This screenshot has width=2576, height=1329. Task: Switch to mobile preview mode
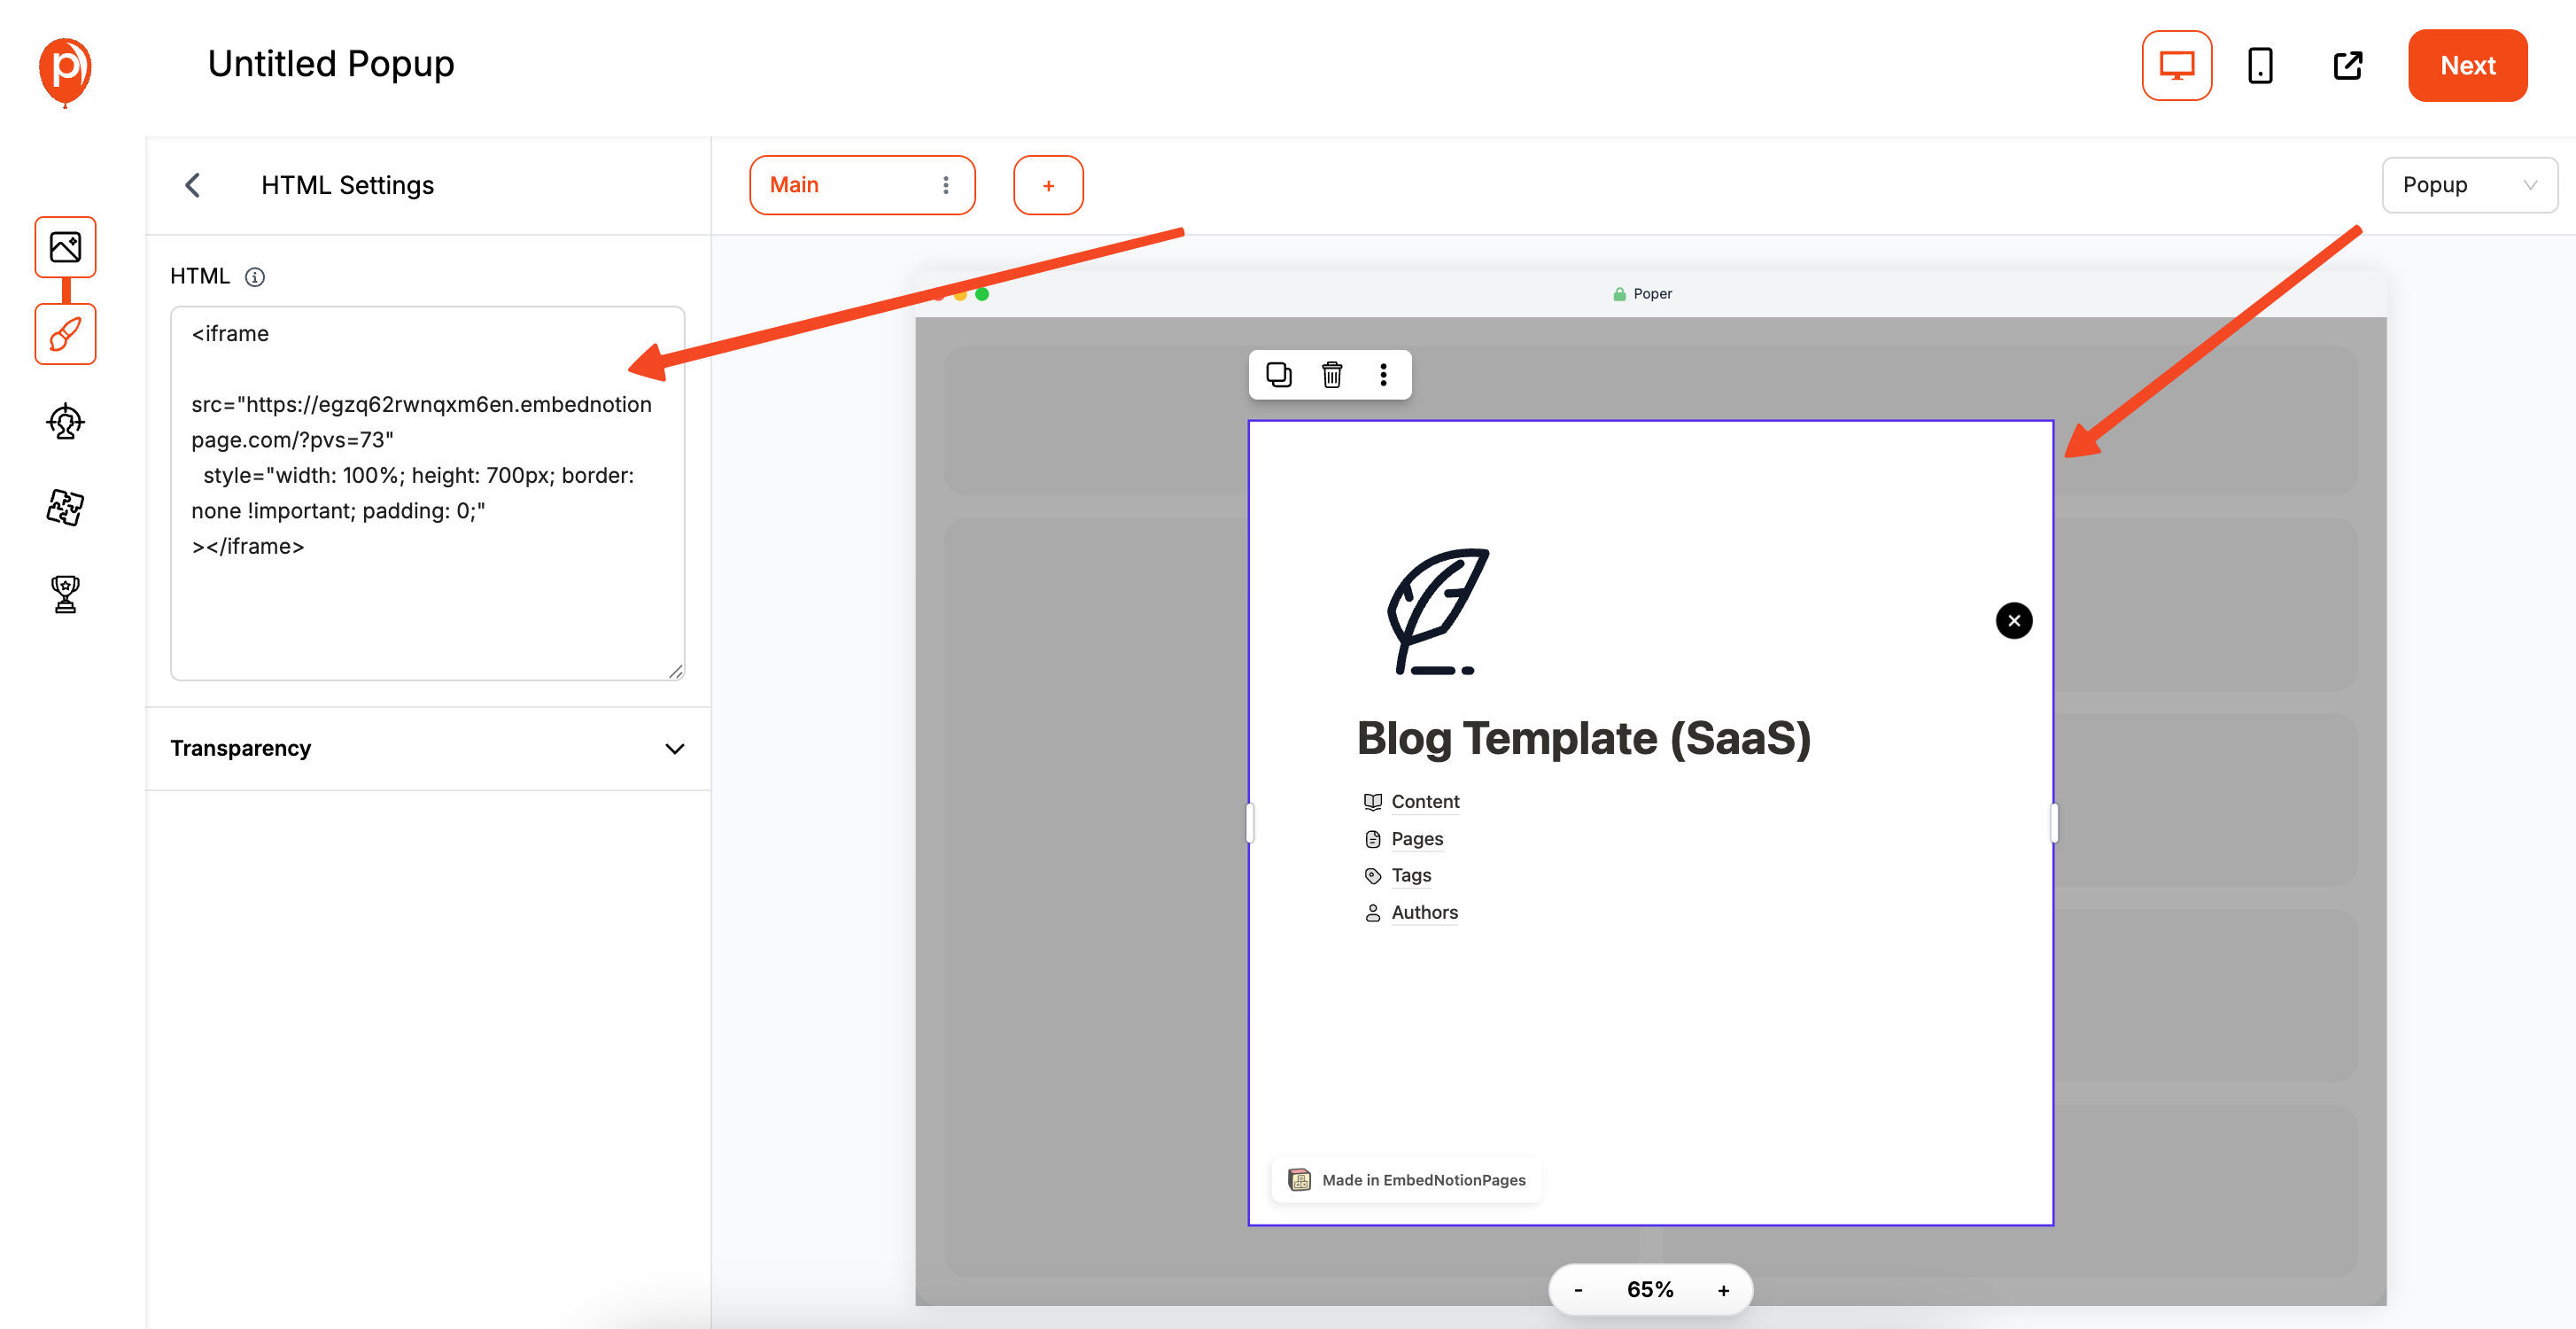[x=2260, y=66]
